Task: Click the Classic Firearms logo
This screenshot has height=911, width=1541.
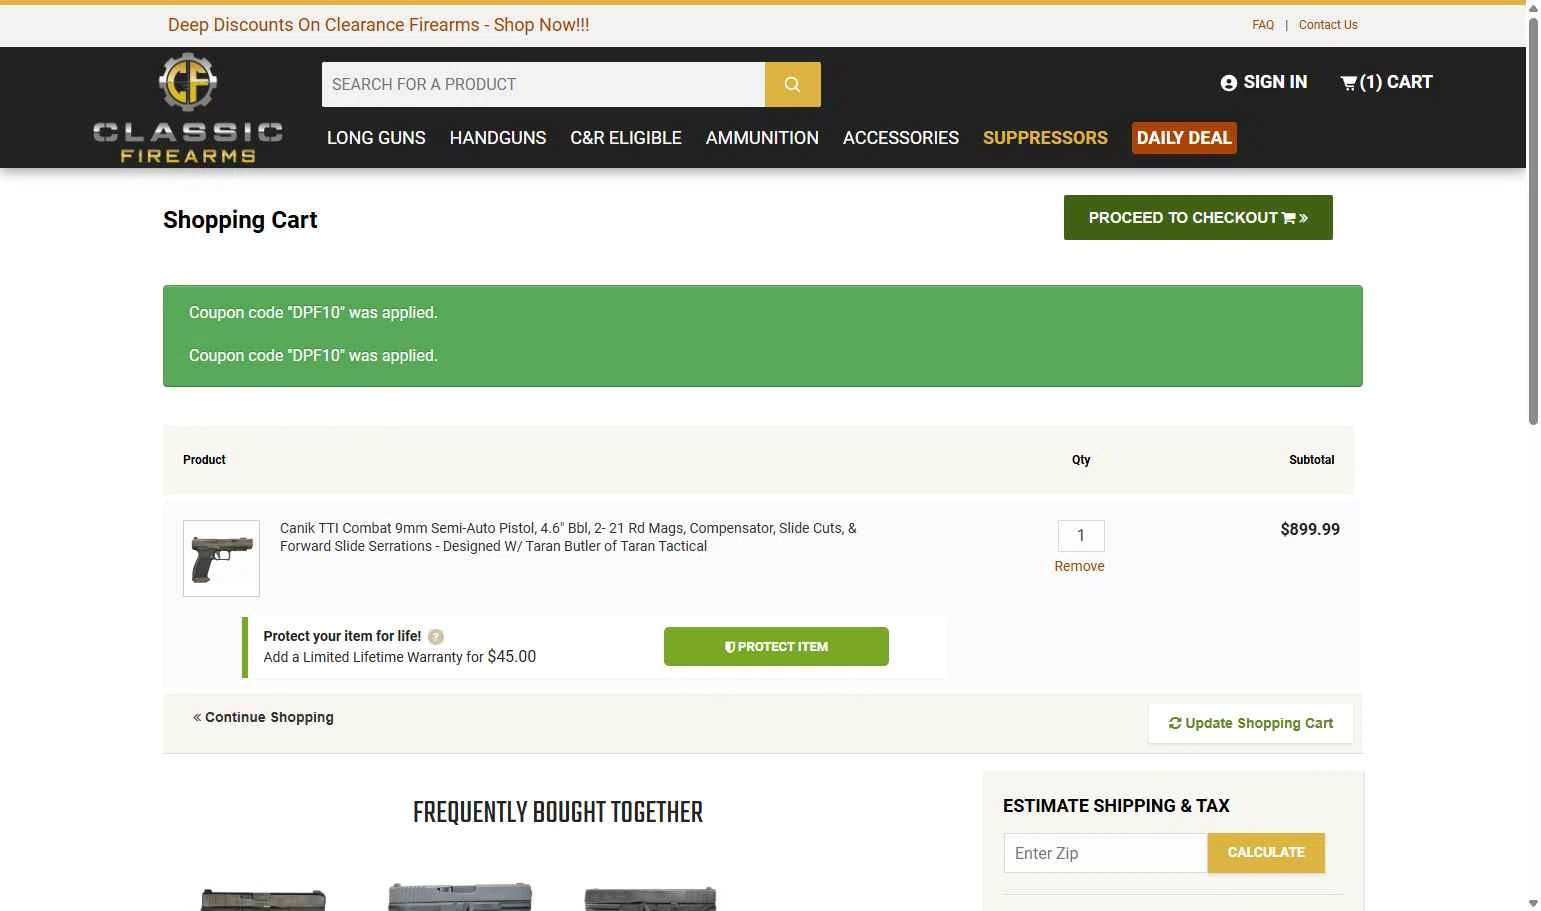Action: [188, 108]
